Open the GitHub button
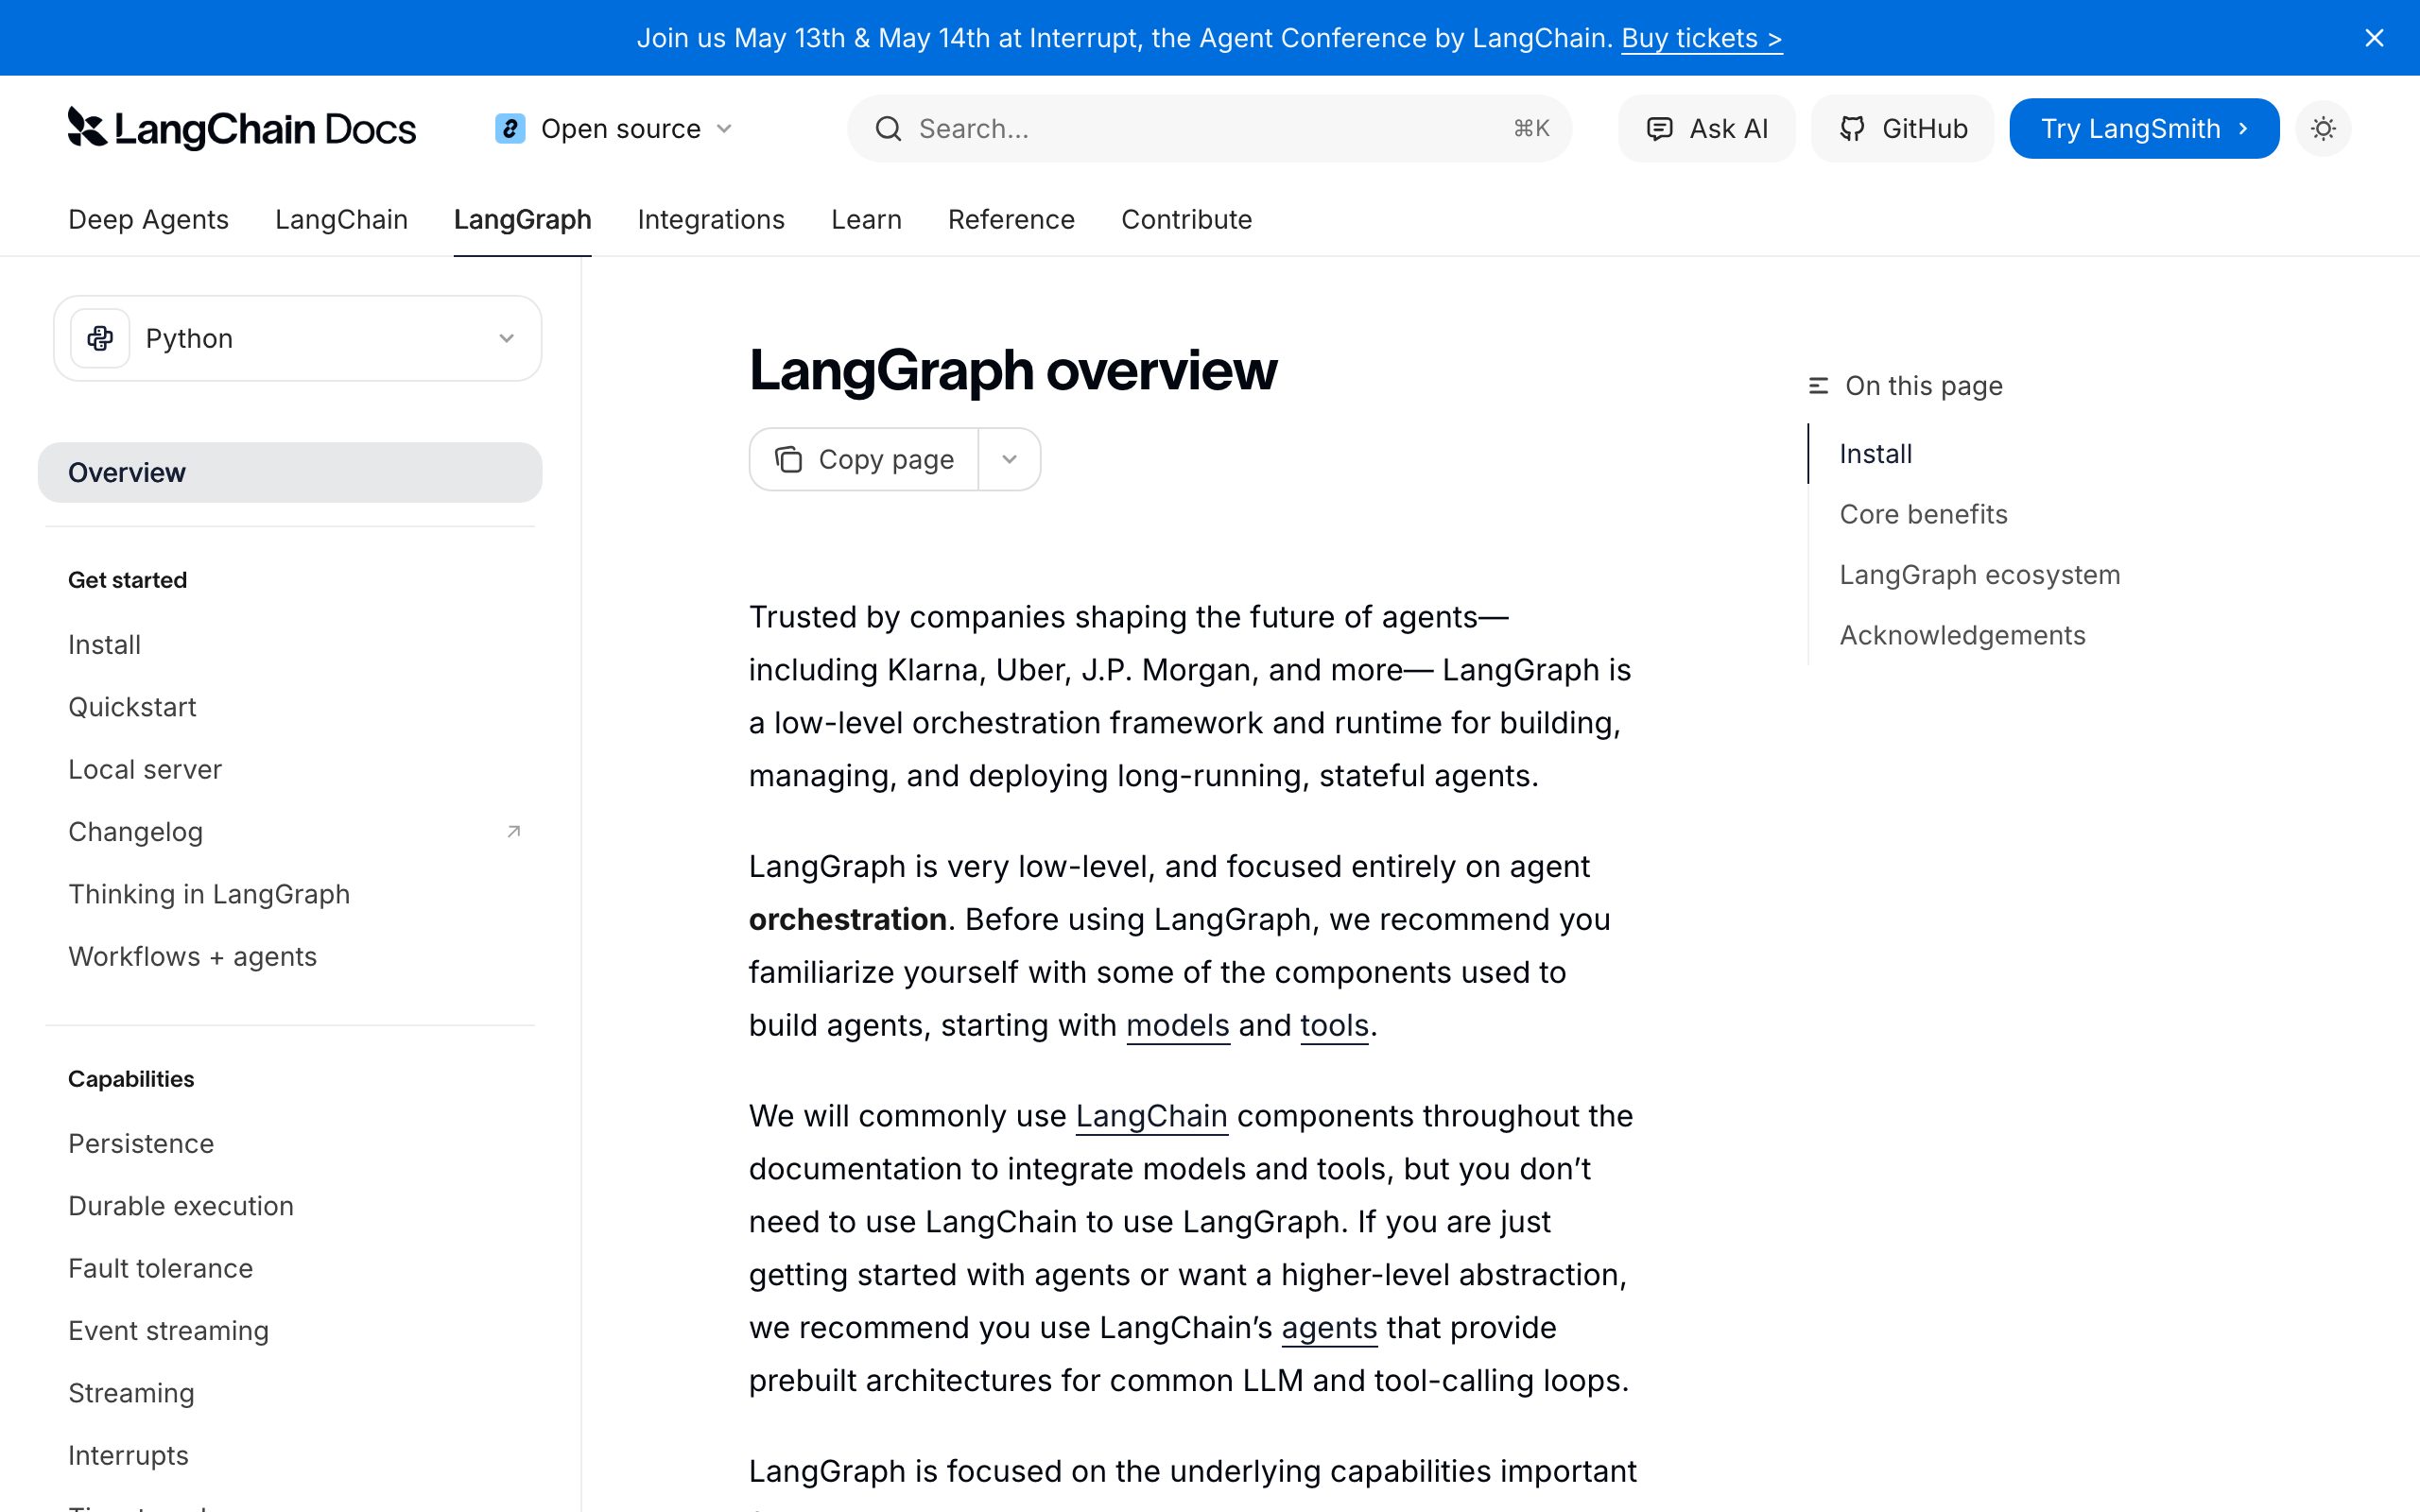Viewport: 2420px width, 1512px height. tap(1902, 128)
